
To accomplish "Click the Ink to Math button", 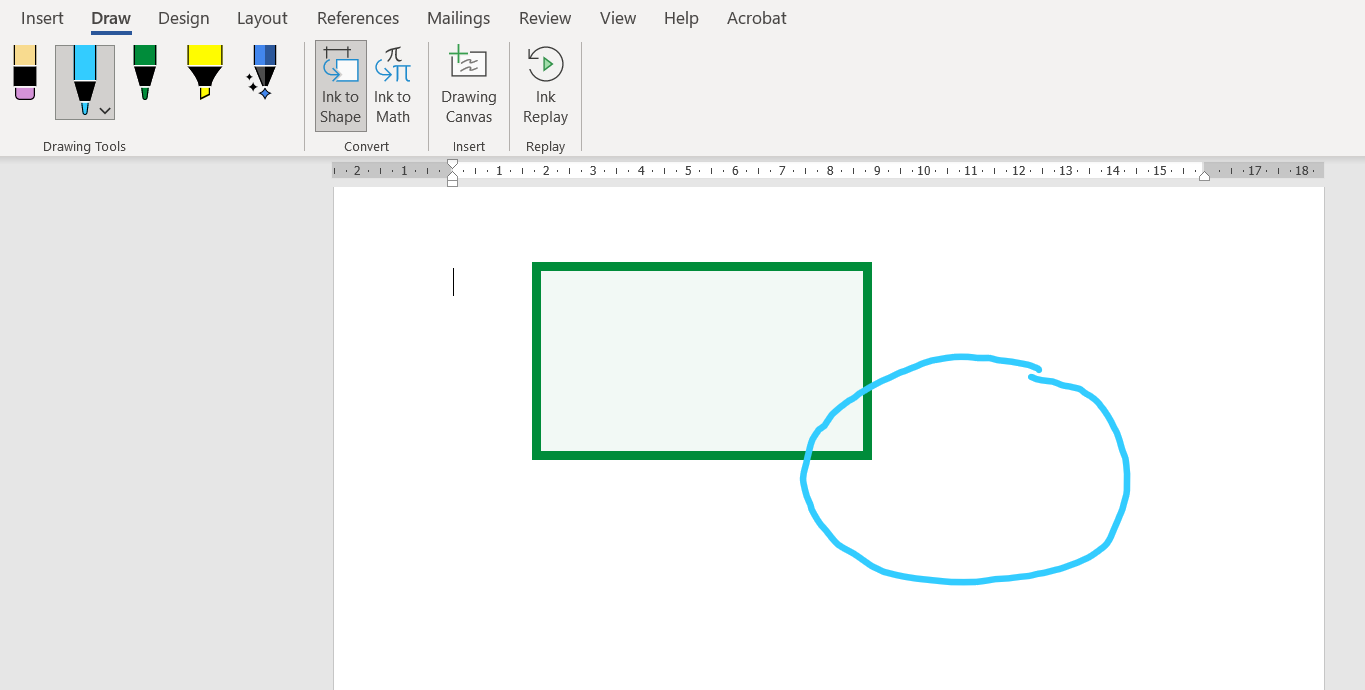I will (x=392, y=86).
